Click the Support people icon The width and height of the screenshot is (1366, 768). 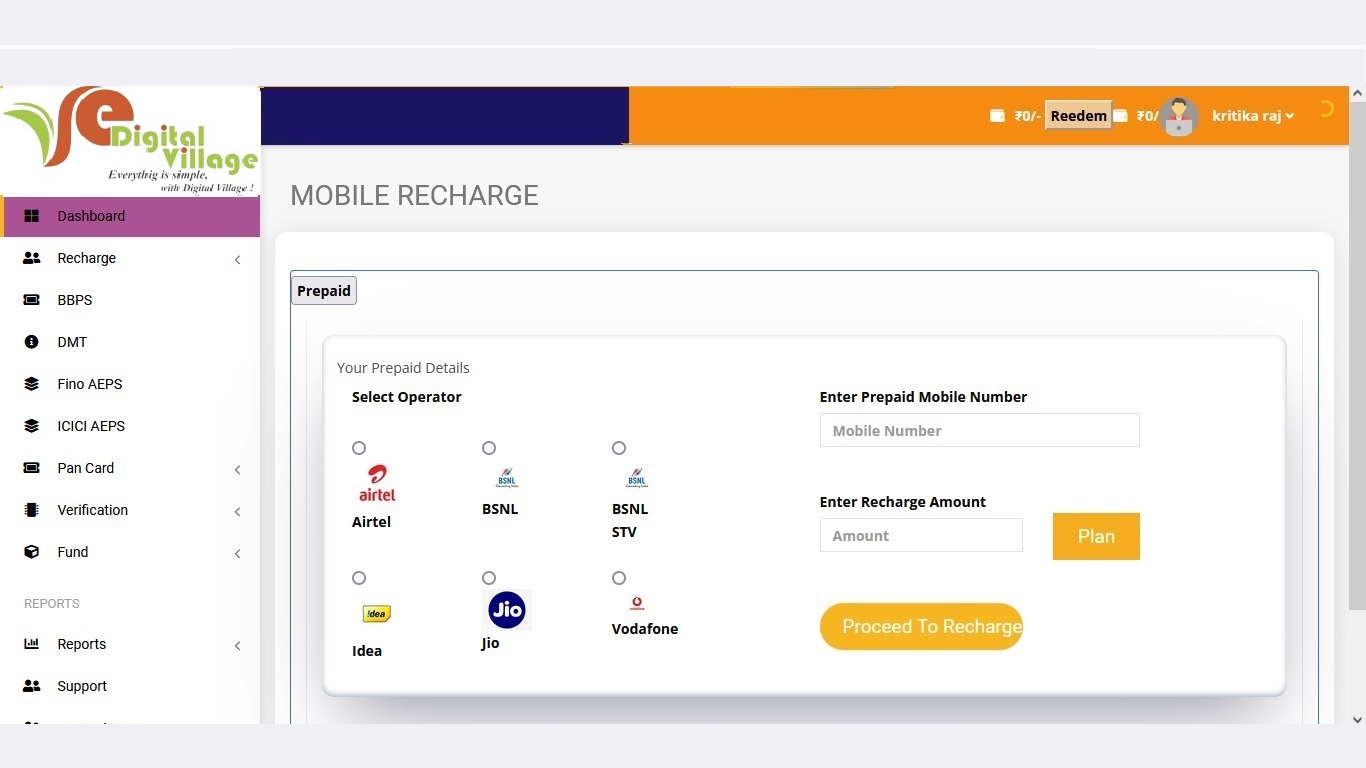(31, 686)
